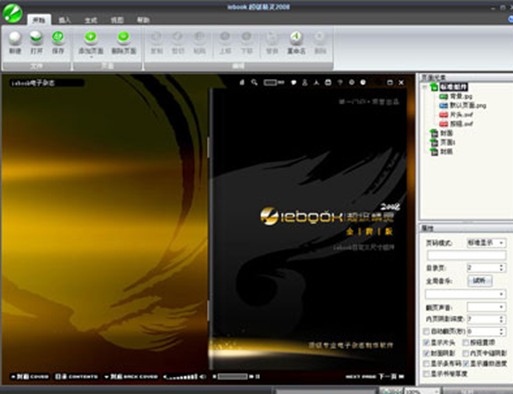Image resolution: width=513 pixels, height=394 pixels.
Task: Enable the 显示书脊厚度 checkbox
Action: click(x=426, y=374)
